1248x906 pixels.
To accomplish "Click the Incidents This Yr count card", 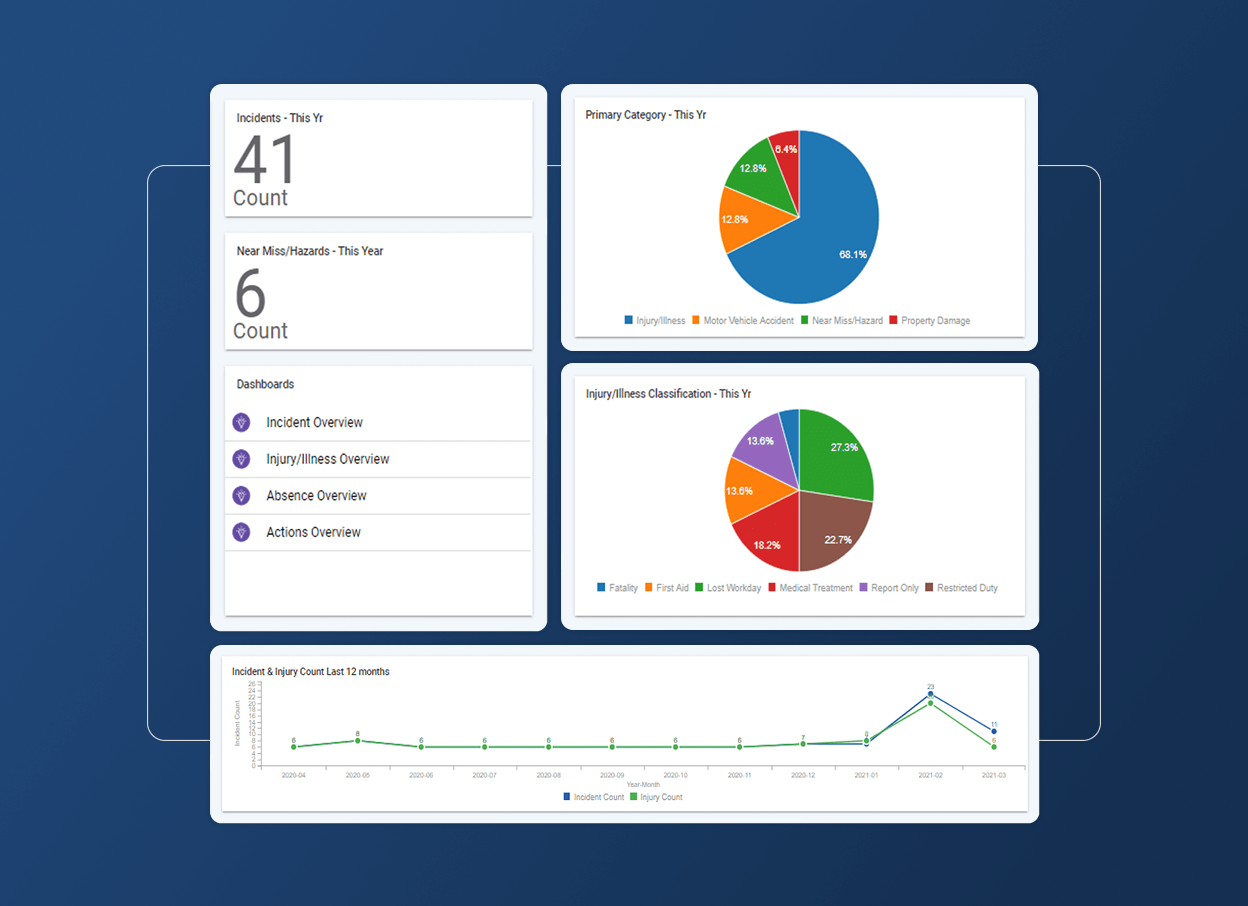I will tap(379, 158).
